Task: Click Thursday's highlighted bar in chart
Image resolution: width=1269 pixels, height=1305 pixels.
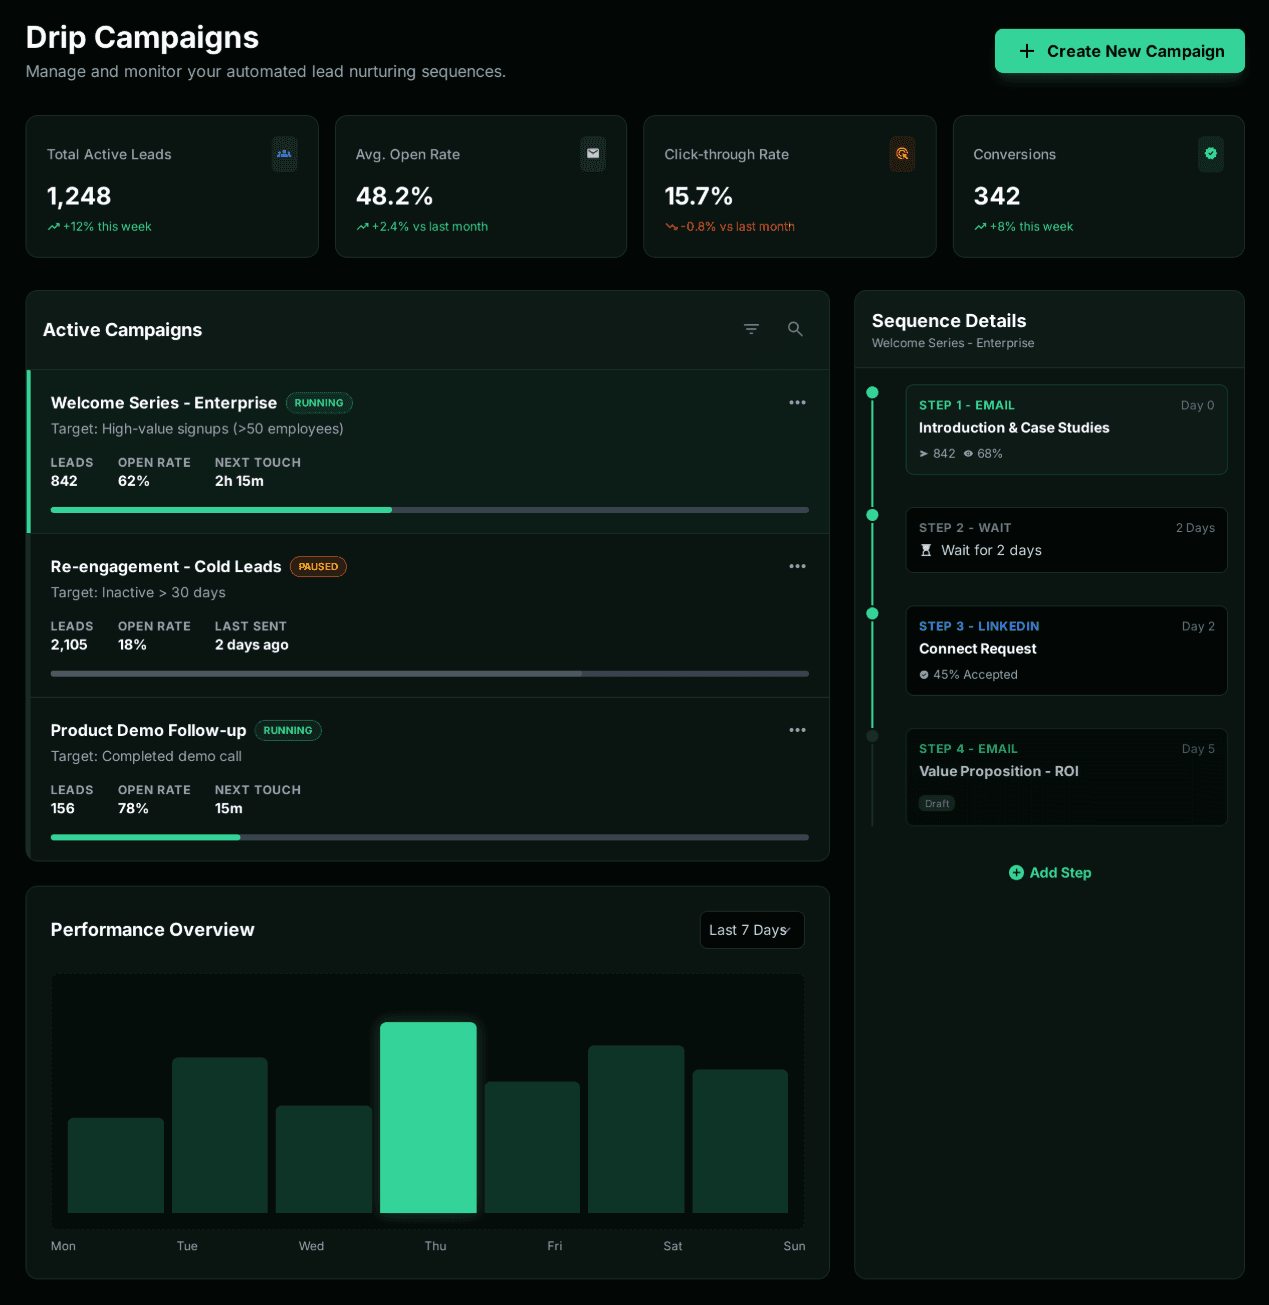Action: pyautogui.click(x=428, y=1117)
